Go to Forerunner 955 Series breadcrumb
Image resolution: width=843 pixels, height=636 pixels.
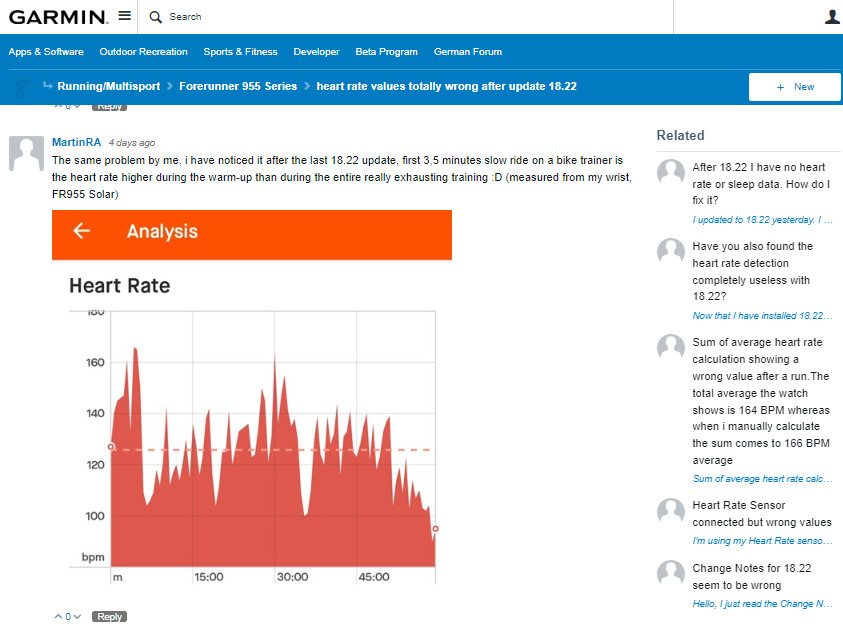[238, 86]
